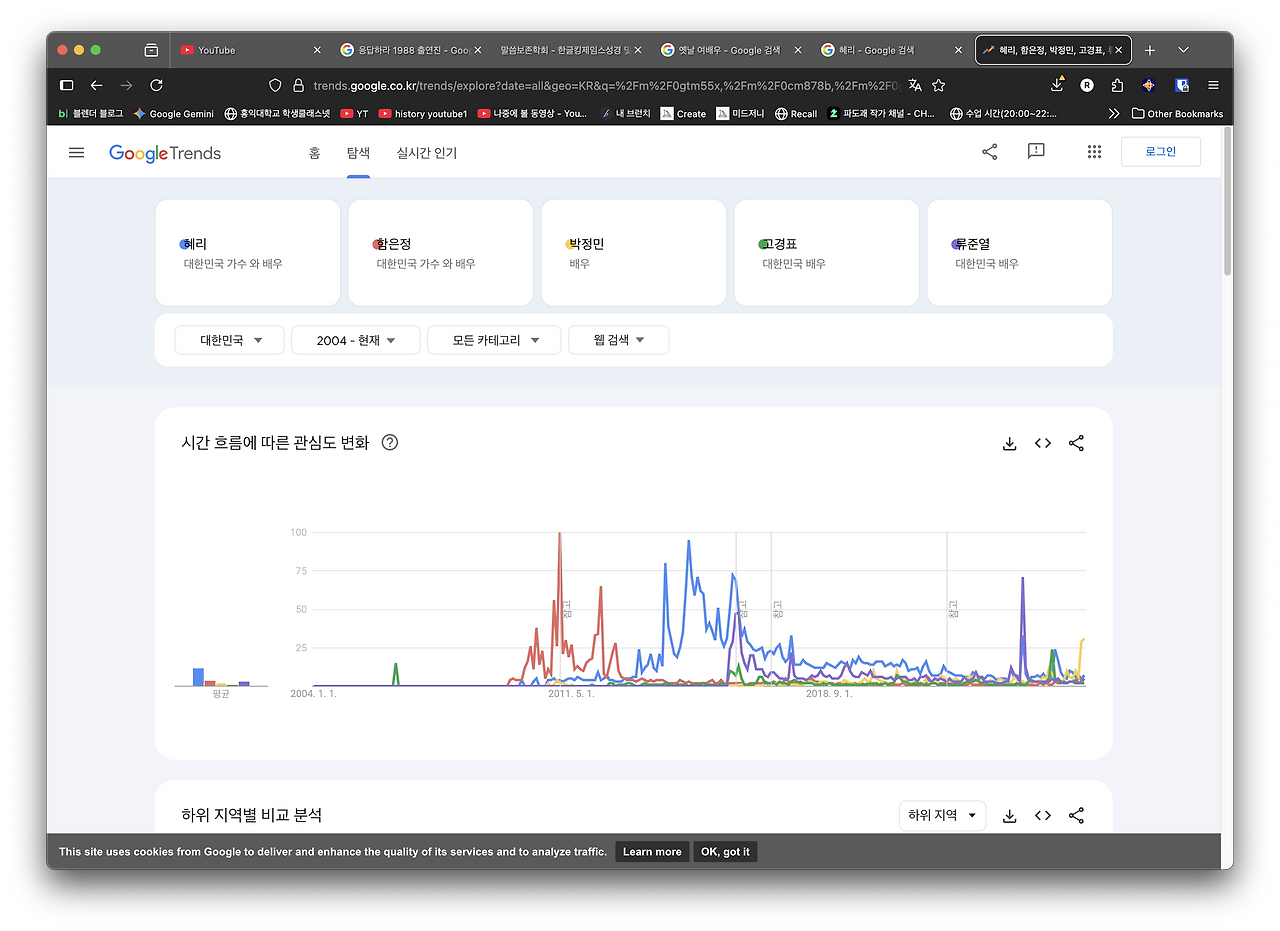Reload the page with the refresh icon
Image resolution: width=1280 pixels, height=931 pixels.
coord(156,85)
